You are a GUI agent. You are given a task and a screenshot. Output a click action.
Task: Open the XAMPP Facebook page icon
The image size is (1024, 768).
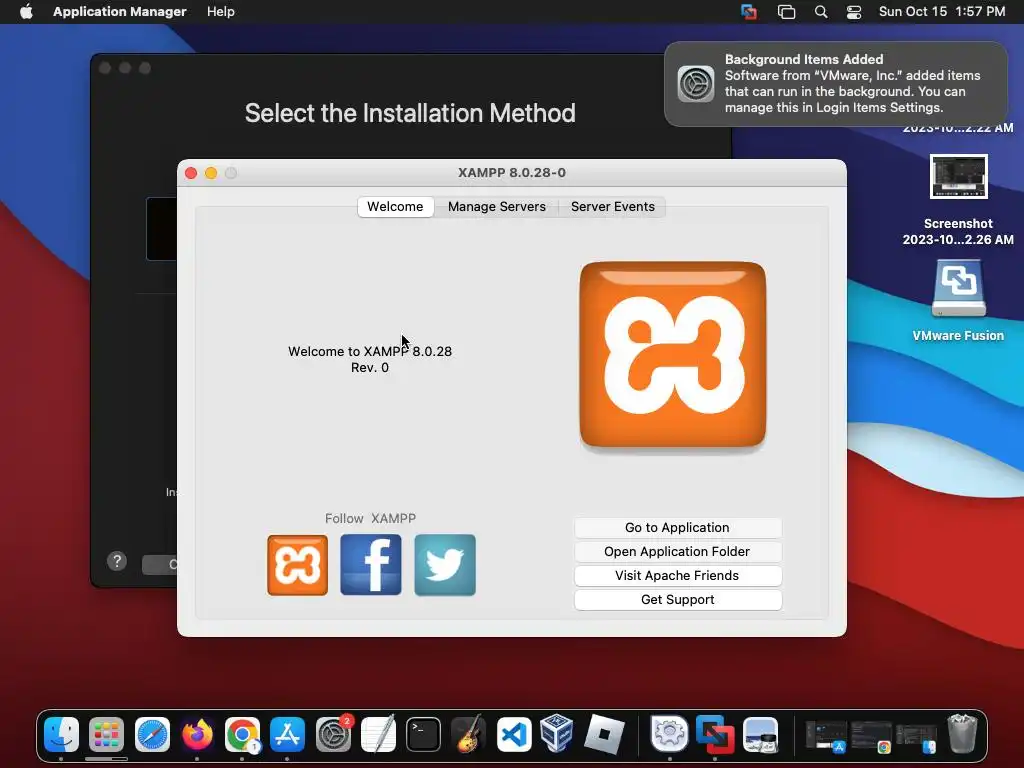click(371, 565)
